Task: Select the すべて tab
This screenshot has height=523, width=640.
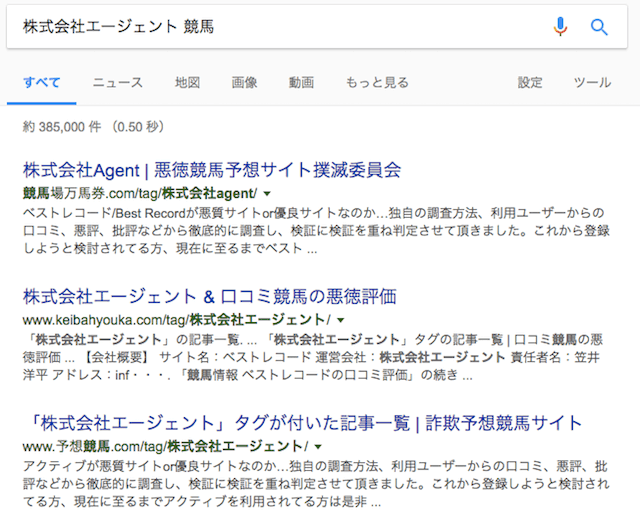Action: (42, 82)
